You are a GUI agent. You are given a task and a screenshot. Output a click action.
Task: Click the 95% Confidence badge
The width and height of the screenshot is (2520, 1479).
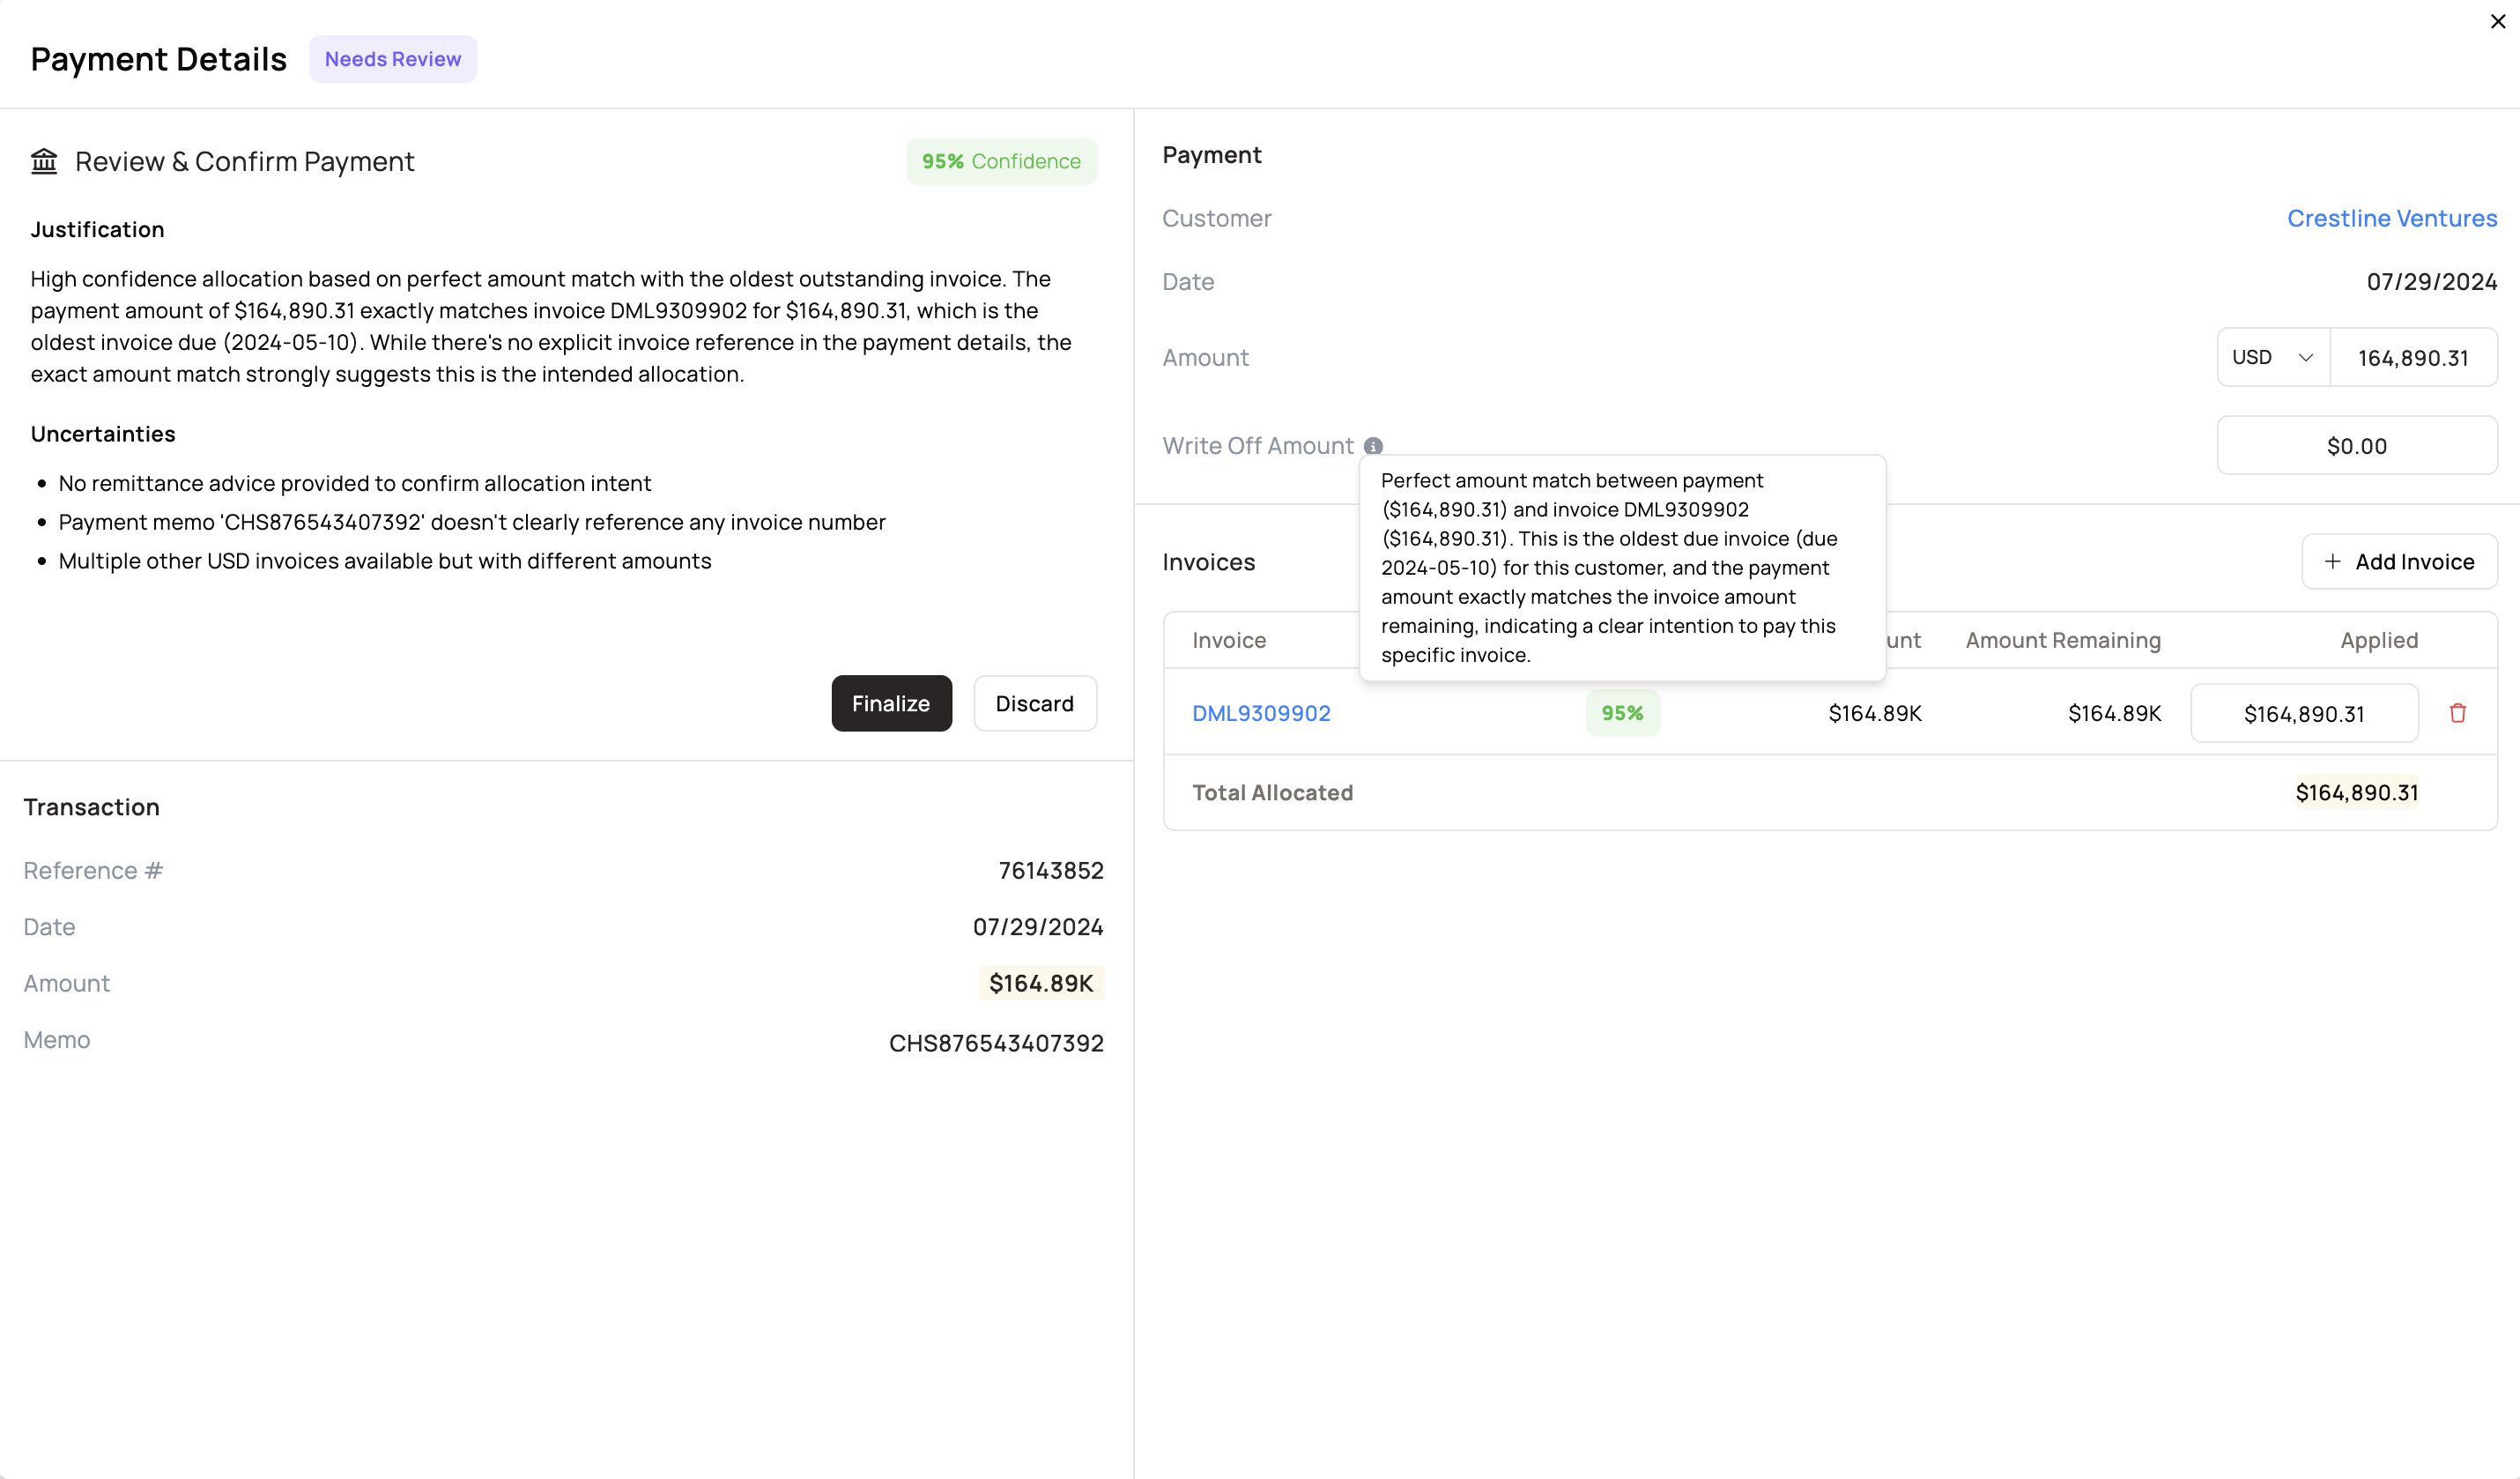[1000, 161]
